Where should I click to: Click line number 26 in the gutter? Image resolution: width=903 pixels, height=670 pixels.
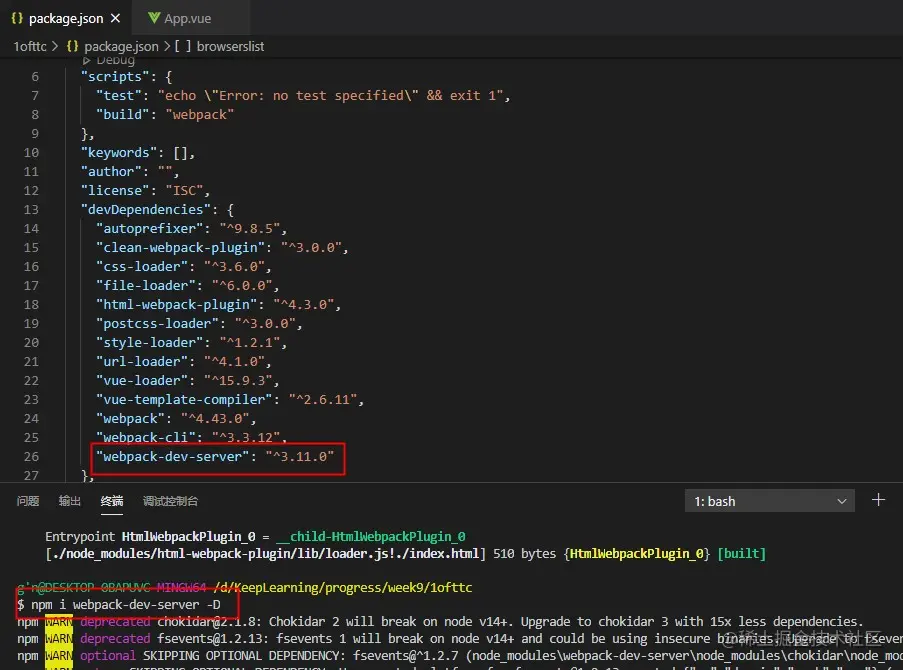coord(31,457)
